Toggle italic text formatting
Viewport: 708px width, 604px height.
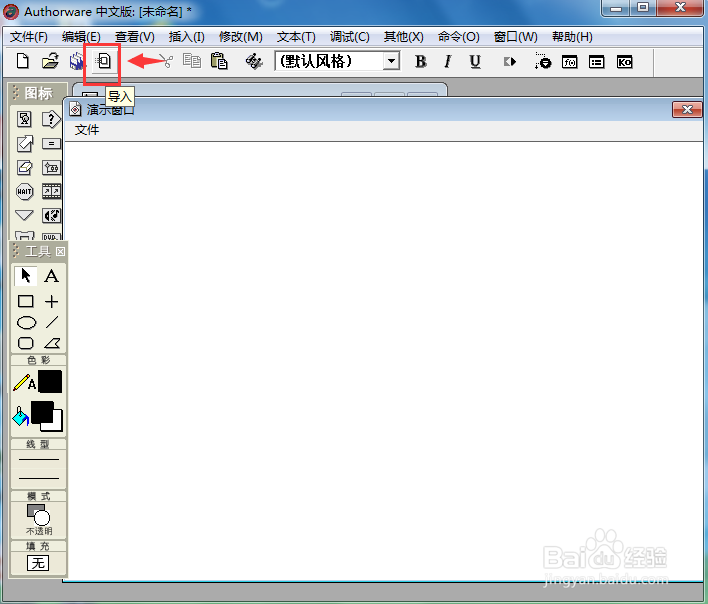[447, 61]
